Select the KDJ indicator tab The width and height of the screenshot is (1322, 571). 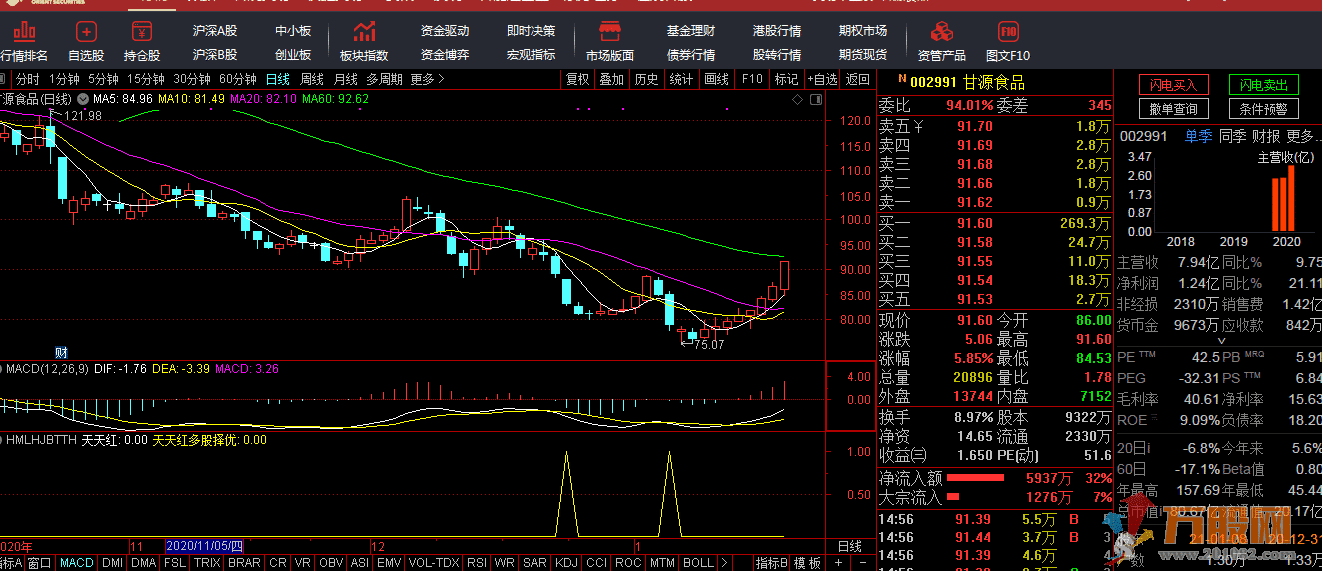coord(566,563)
